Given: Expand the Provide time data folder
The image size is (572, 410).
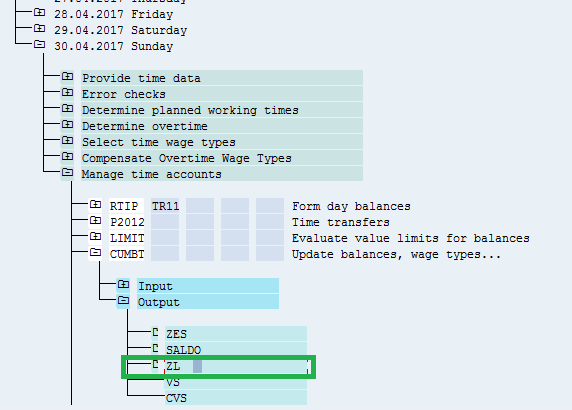Looking at the screenshot, I should (67, 77).
